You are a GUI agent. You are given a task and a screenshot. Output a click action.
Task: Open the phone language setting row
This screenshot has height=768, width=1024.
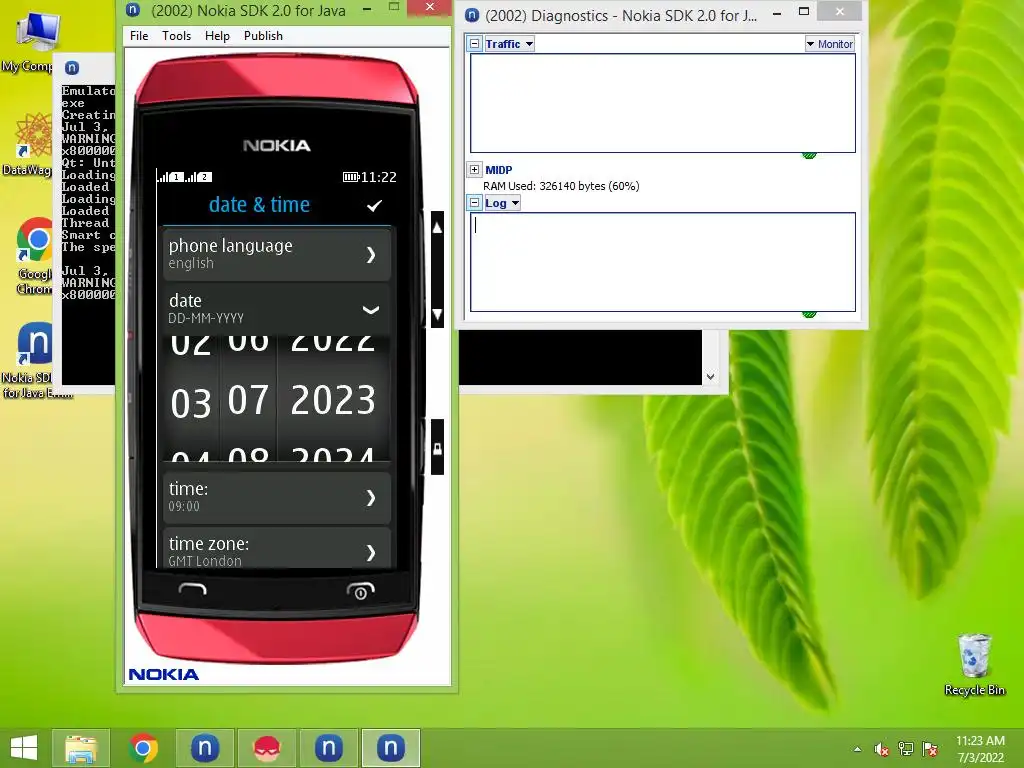277,254
